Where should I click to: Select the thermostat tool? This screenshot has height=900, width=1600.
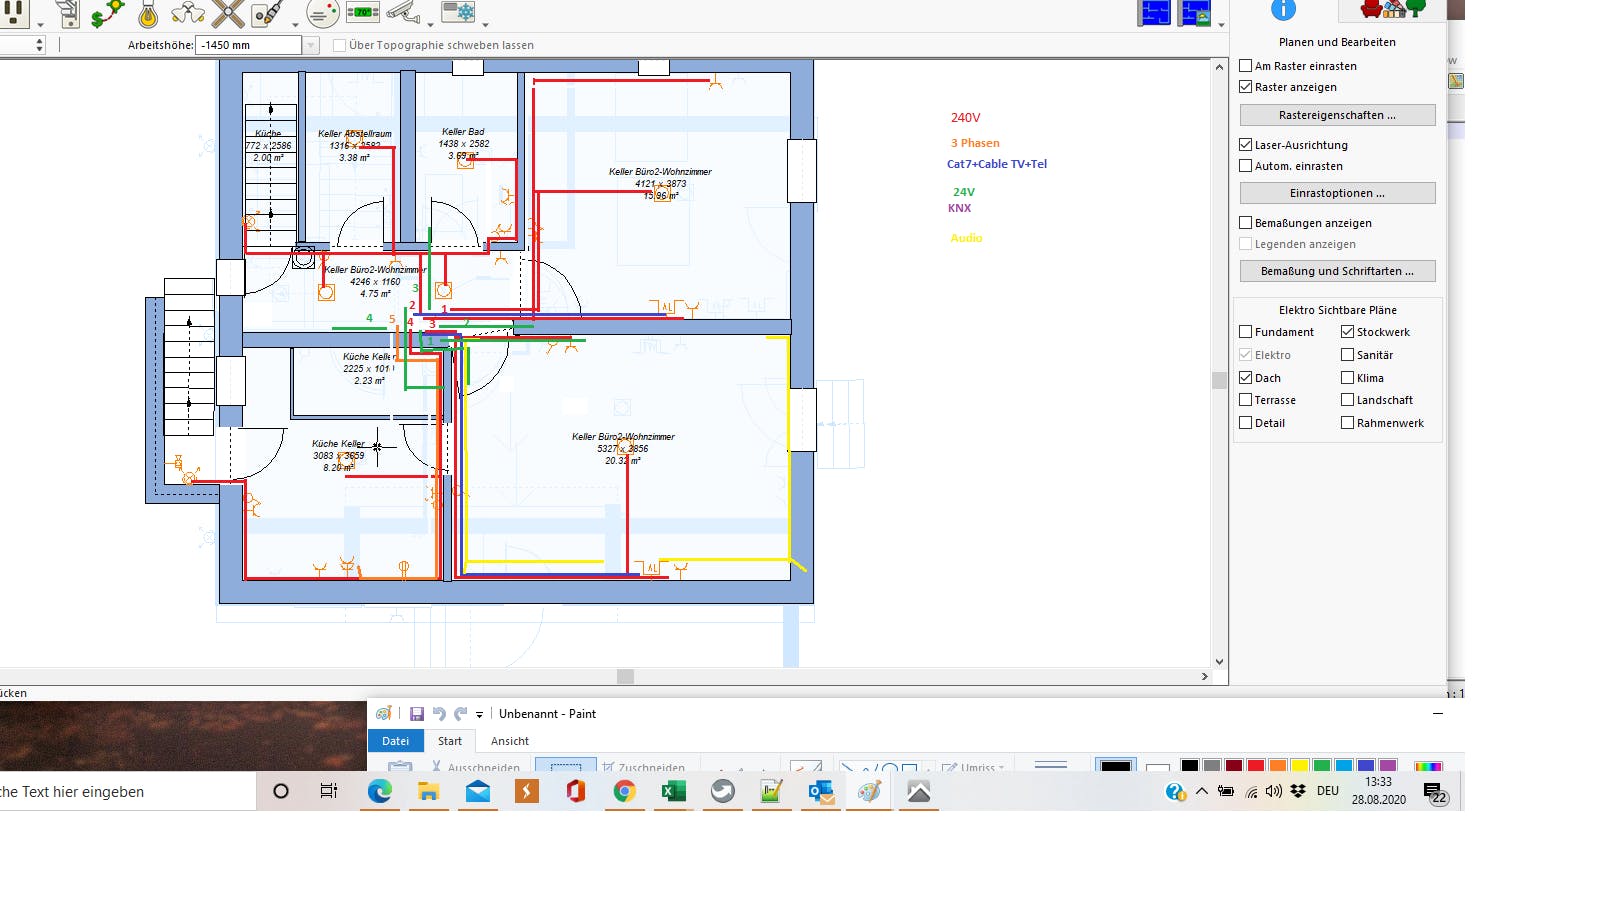pos(362,13)
